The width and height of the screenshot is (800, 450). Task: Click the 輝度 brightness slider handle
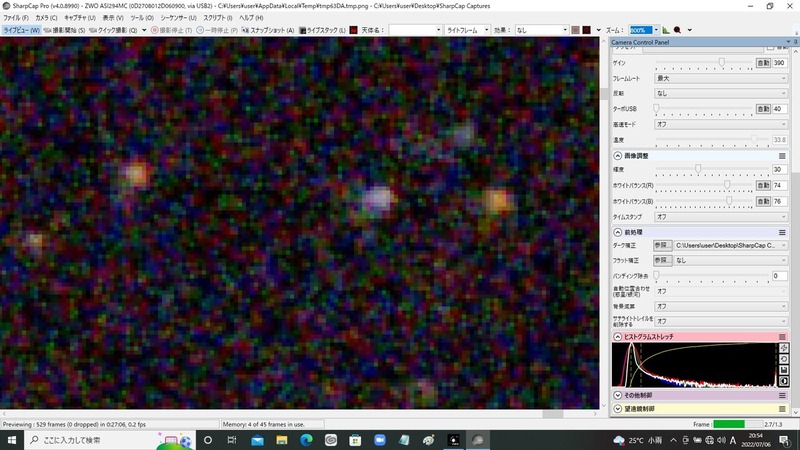pyautogui.click(x=698, y=169)
